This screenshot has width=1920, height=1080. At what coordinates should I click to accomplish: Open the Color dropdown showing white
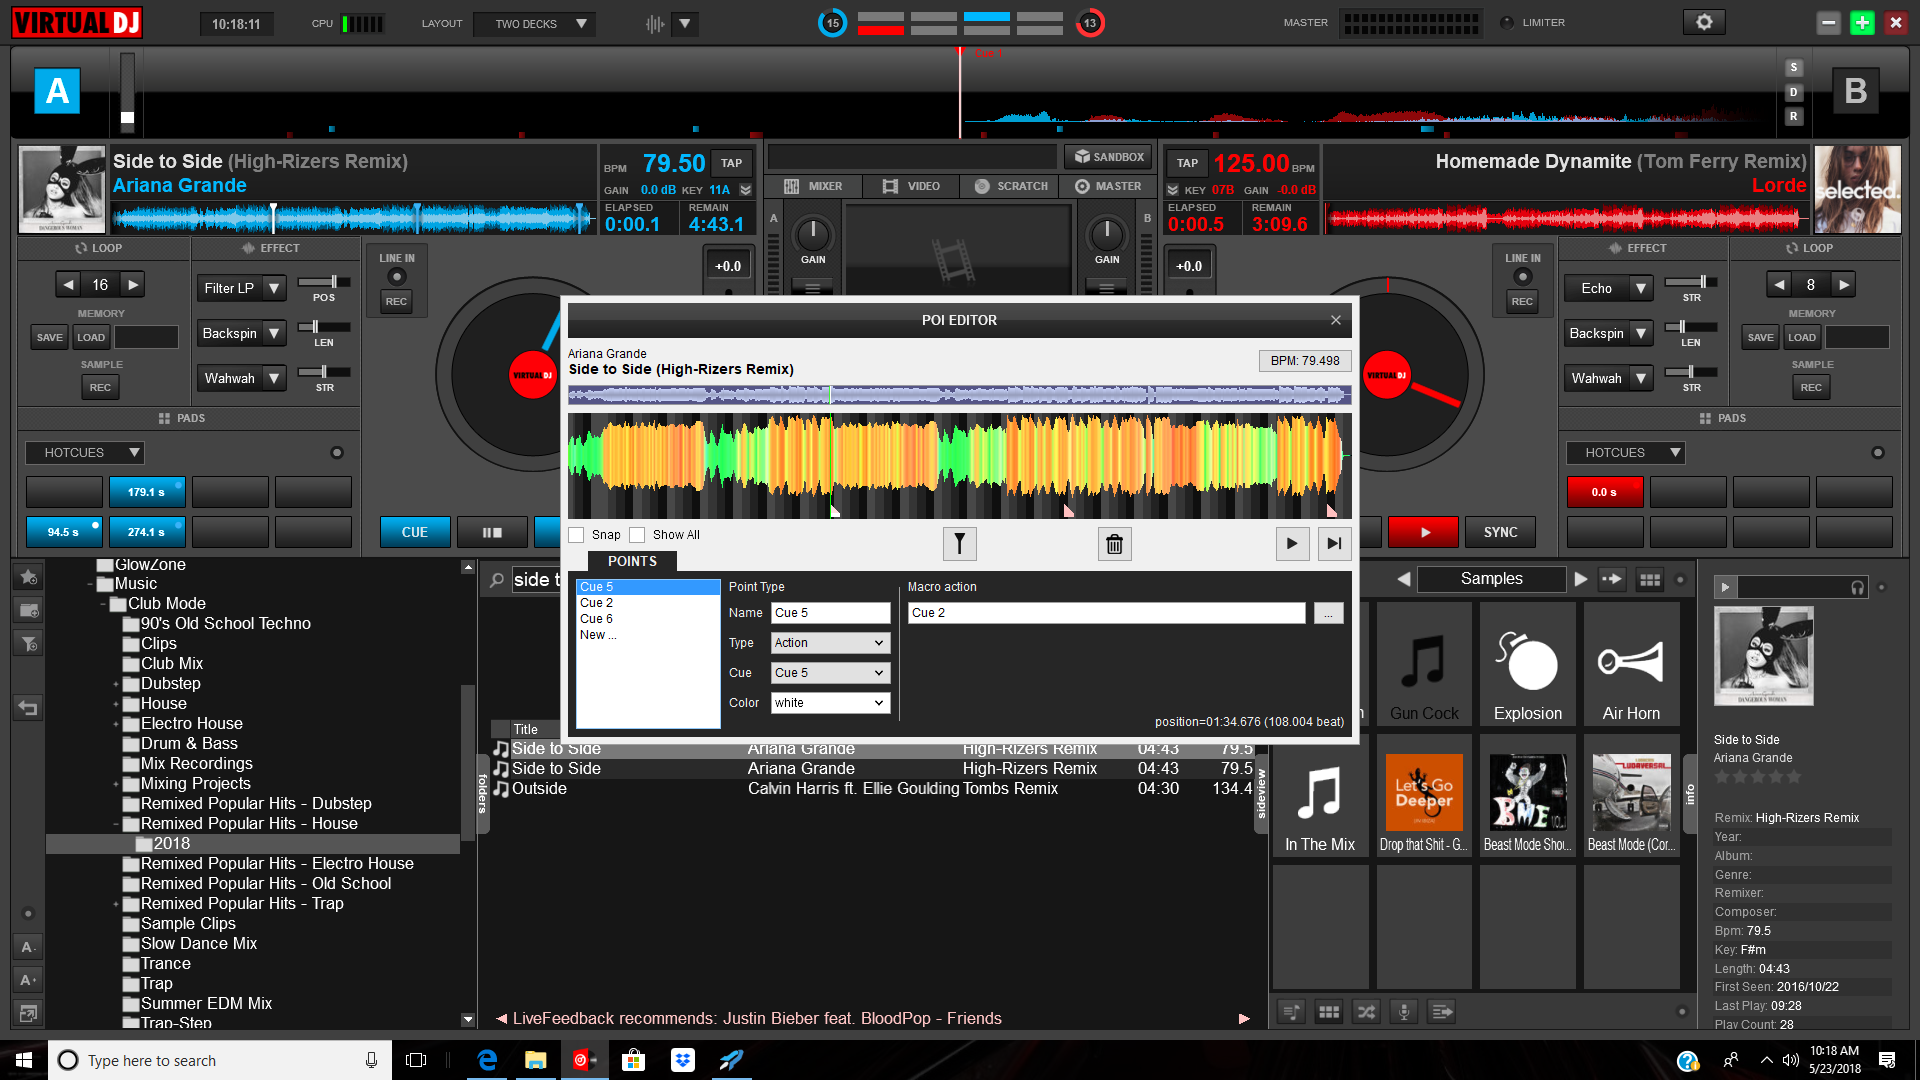pos(830,703)
